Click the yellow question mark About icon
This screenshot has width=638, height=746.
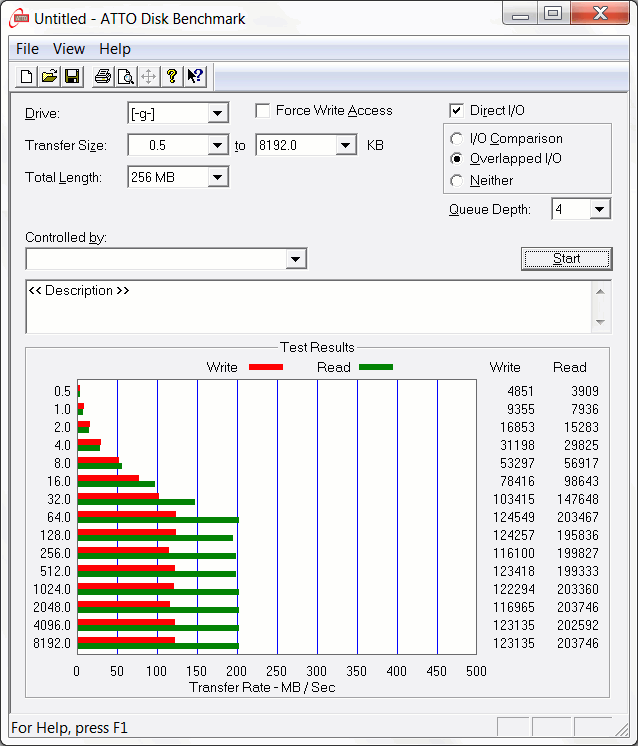(x=172, y=76)
